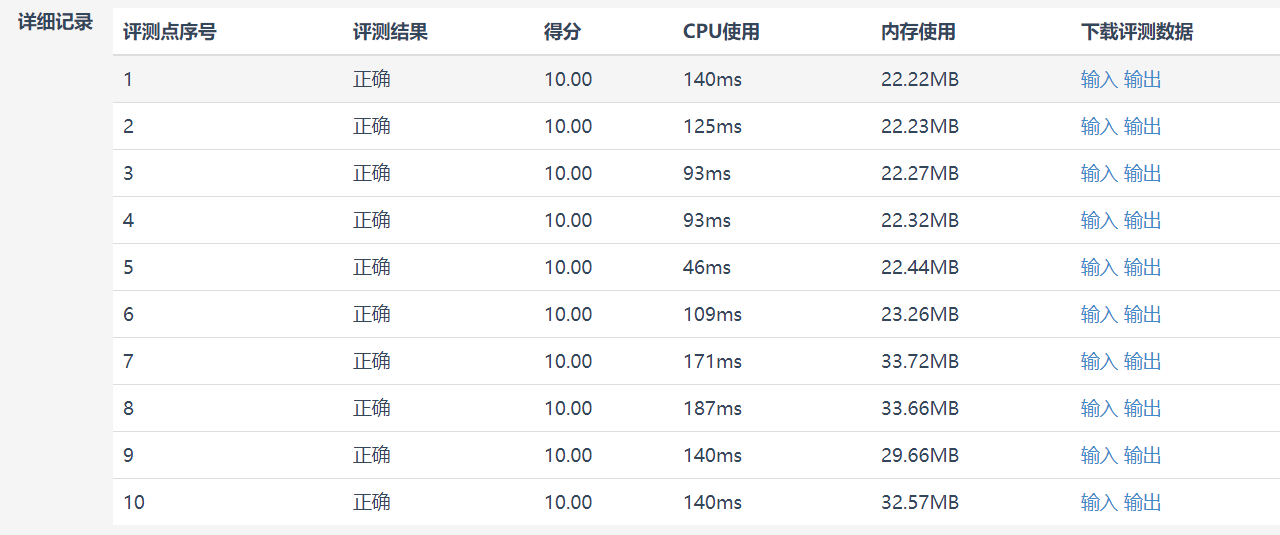Get the 输入 data for row 5
The width and height of the screenshot is (1280, 535).
1099,268
